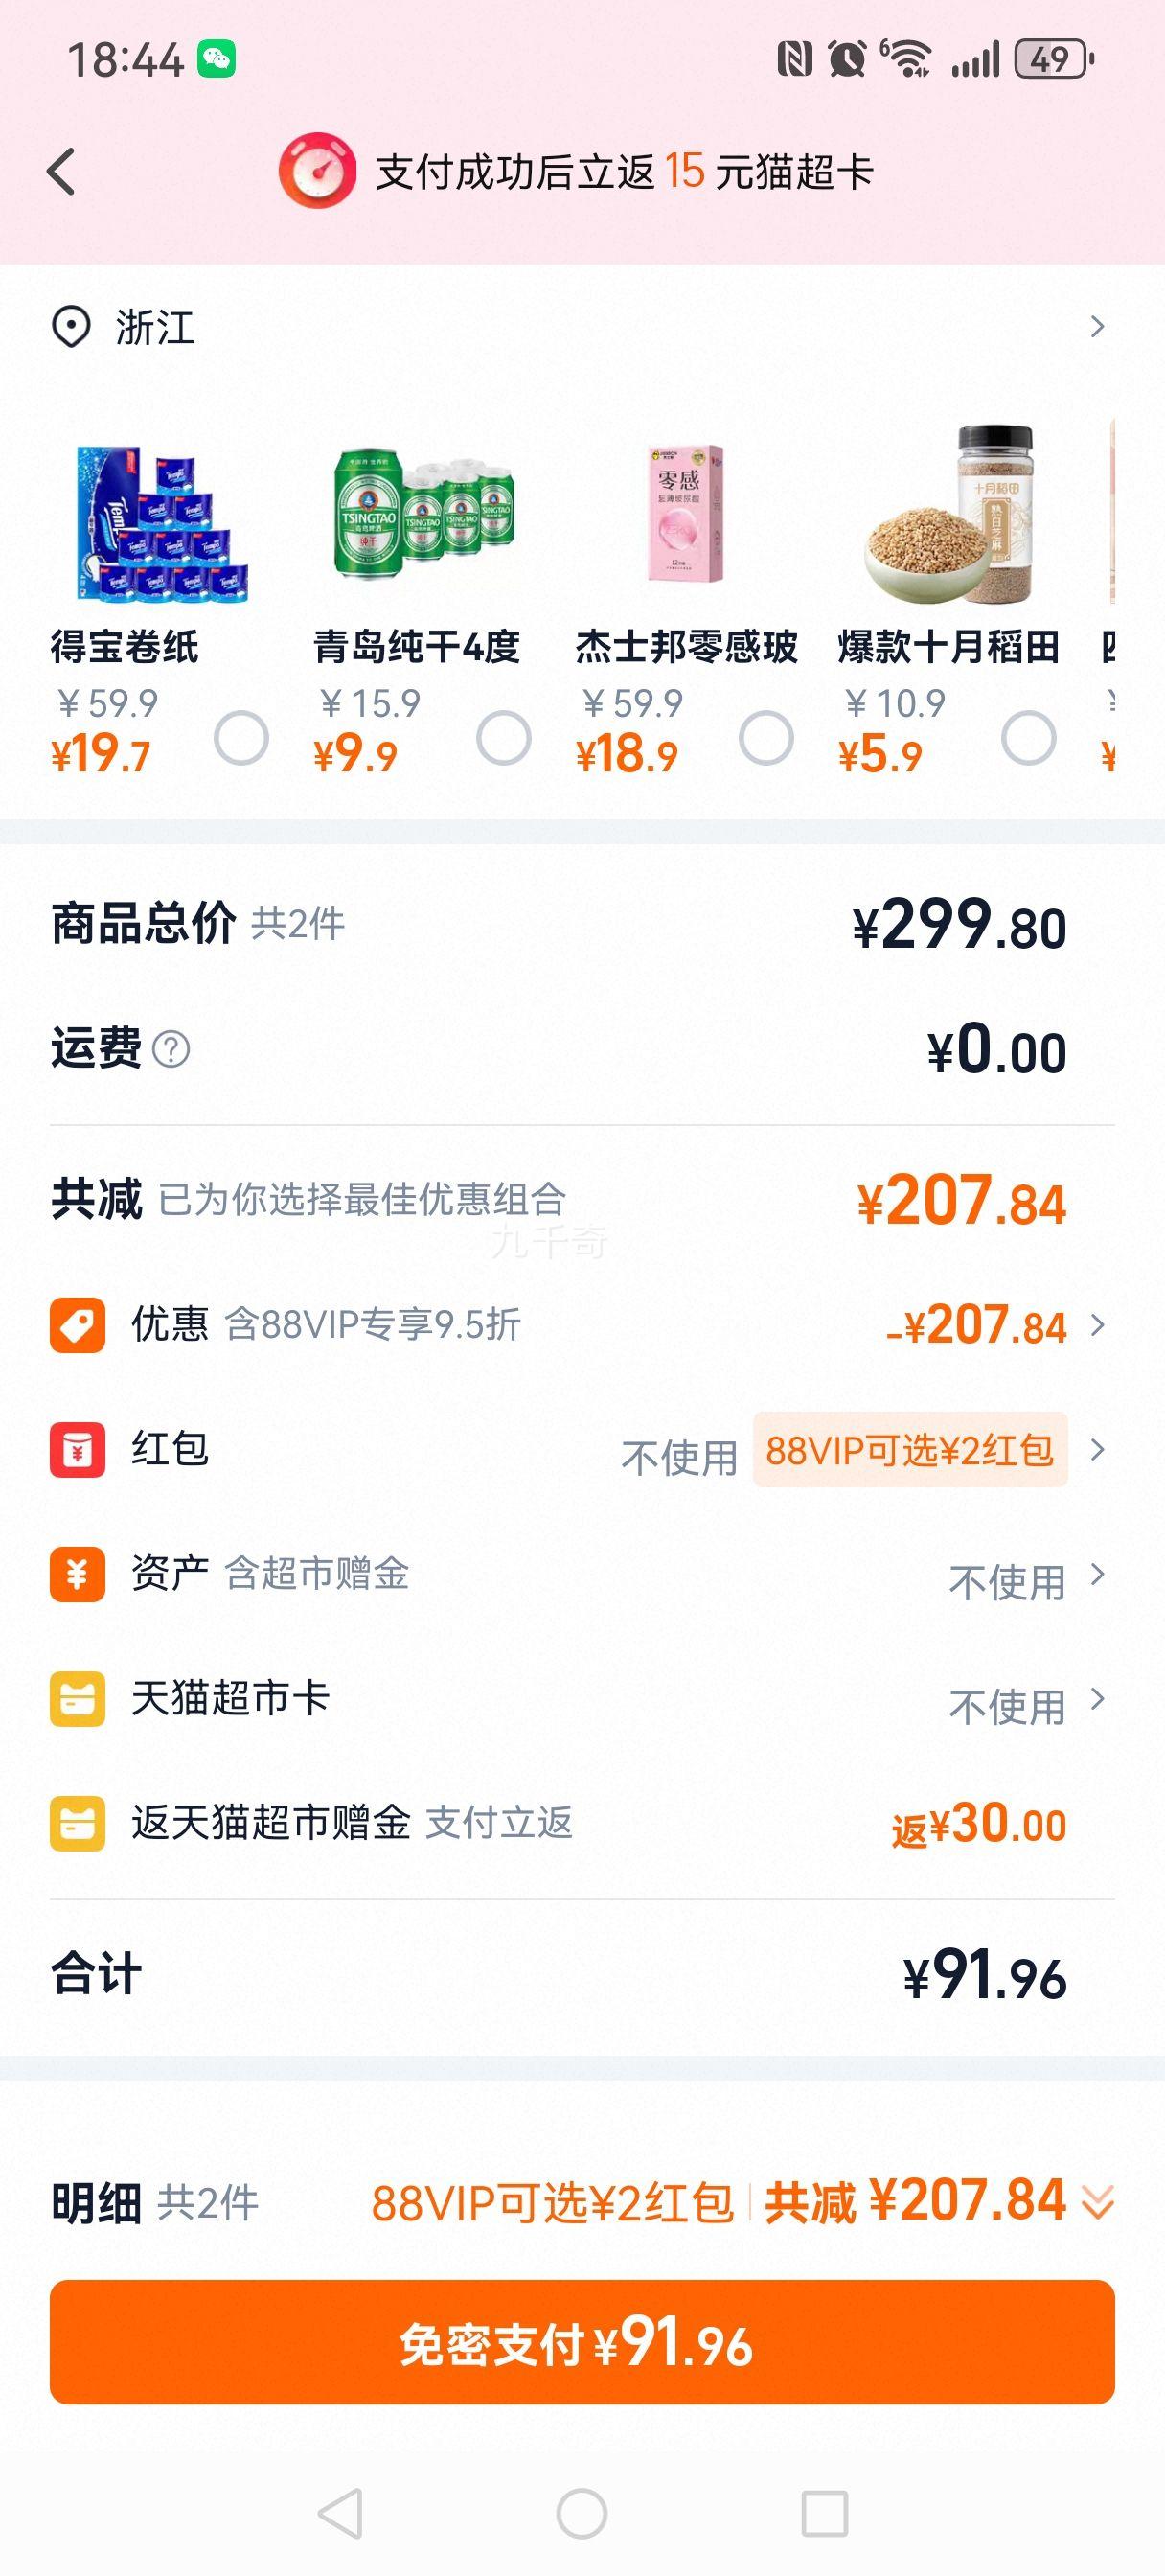This screenshot has width=1165, height=2576.
Task: Tap the back arrow icon
Action: coord(61,171)
